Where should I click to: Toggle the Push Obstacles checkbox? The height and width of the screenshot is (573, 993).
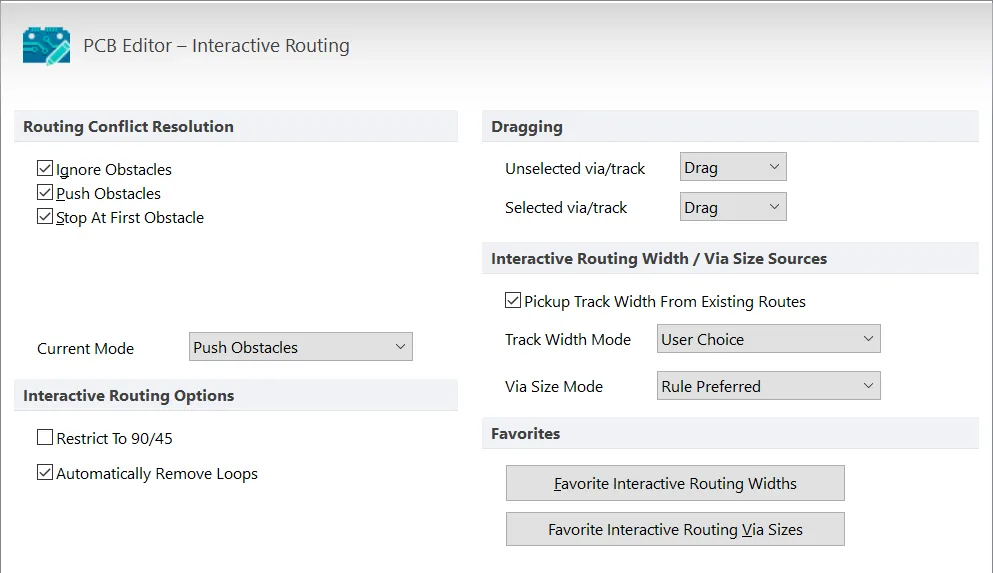point(45,193)
